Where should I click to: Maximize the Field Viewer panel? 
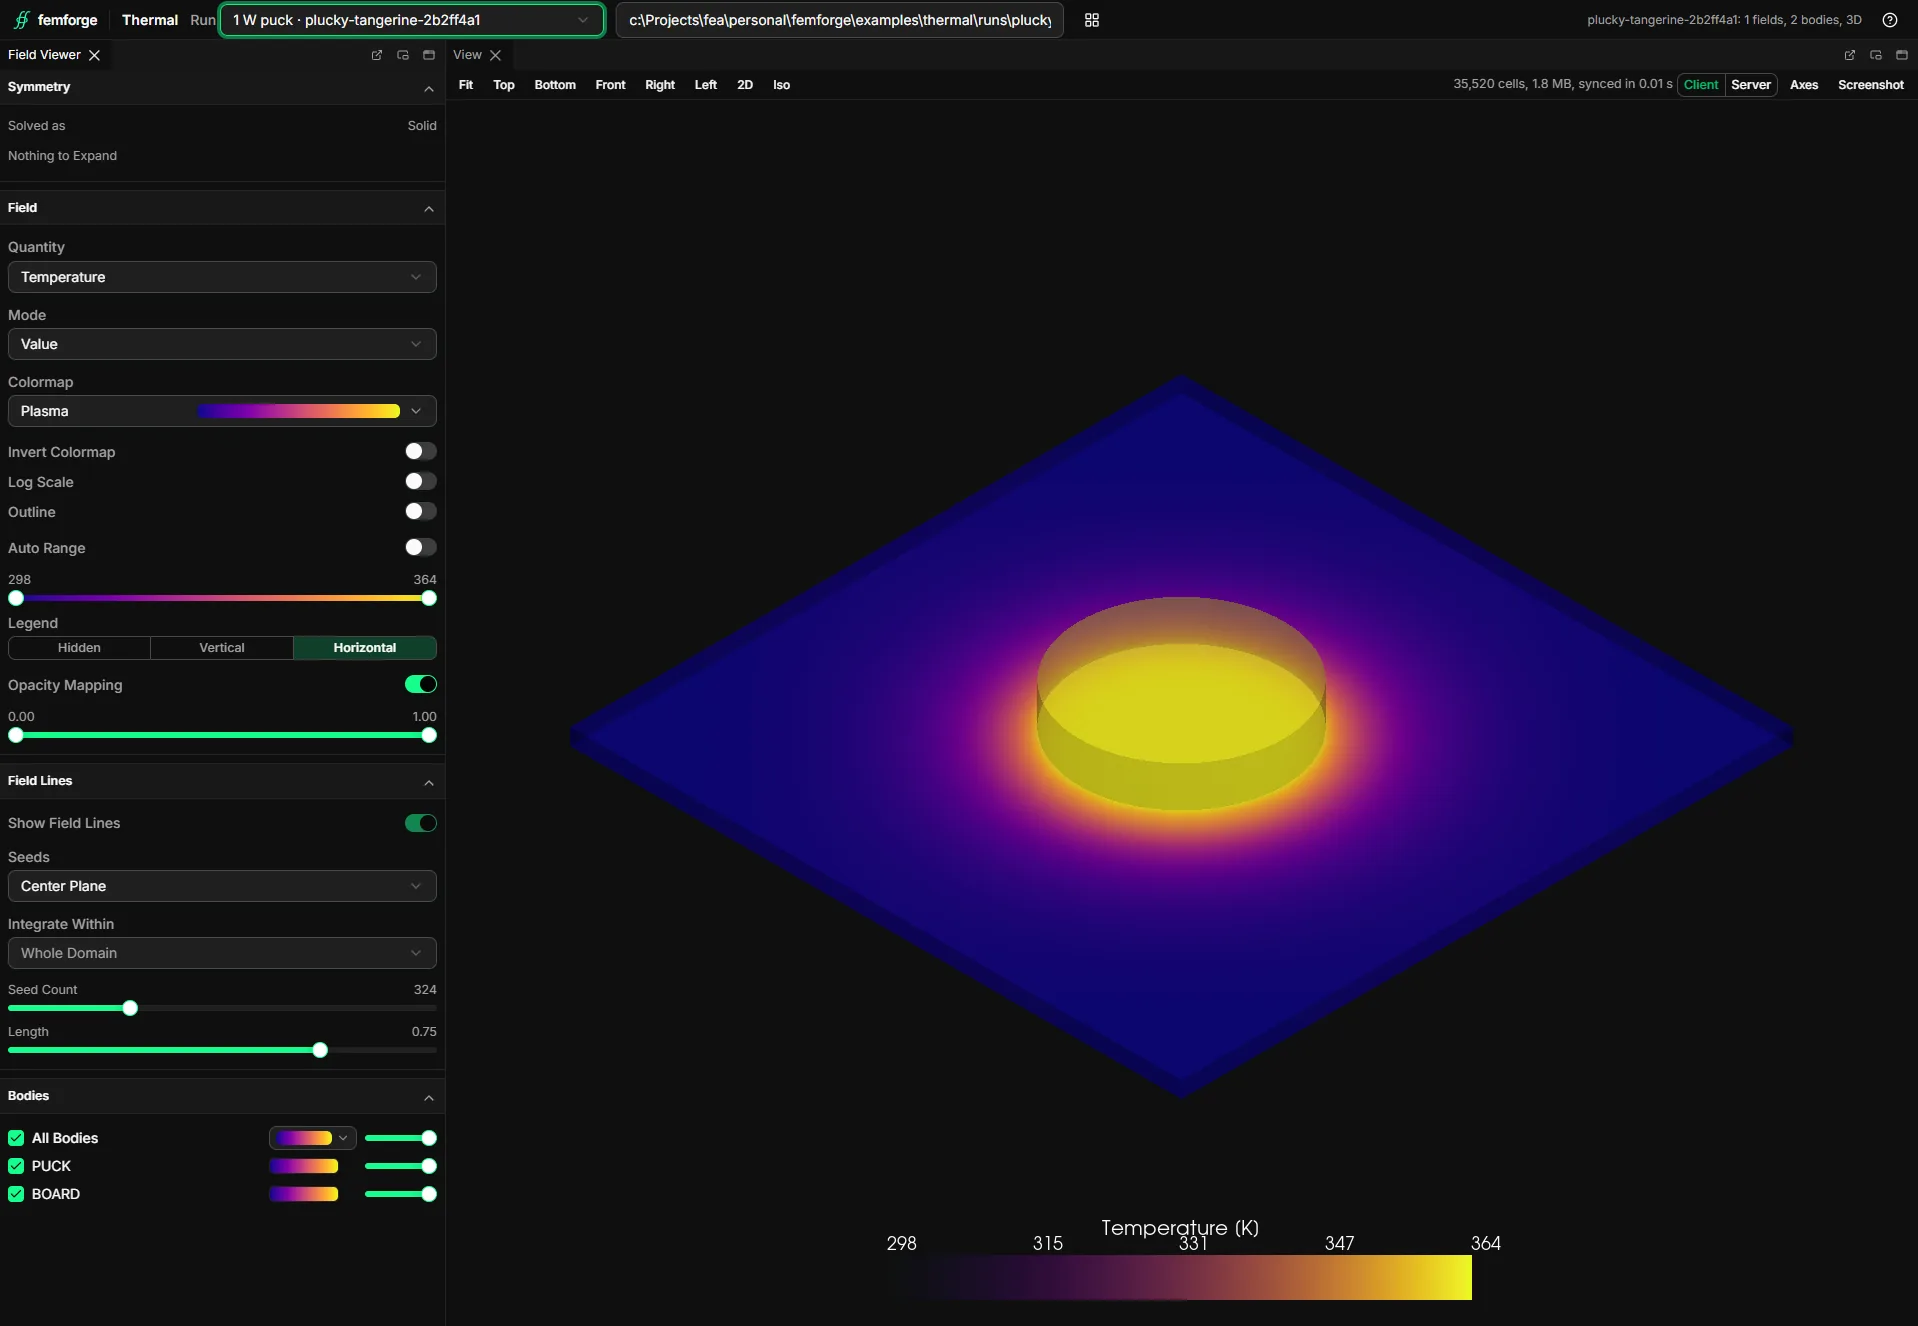[429, 55]
